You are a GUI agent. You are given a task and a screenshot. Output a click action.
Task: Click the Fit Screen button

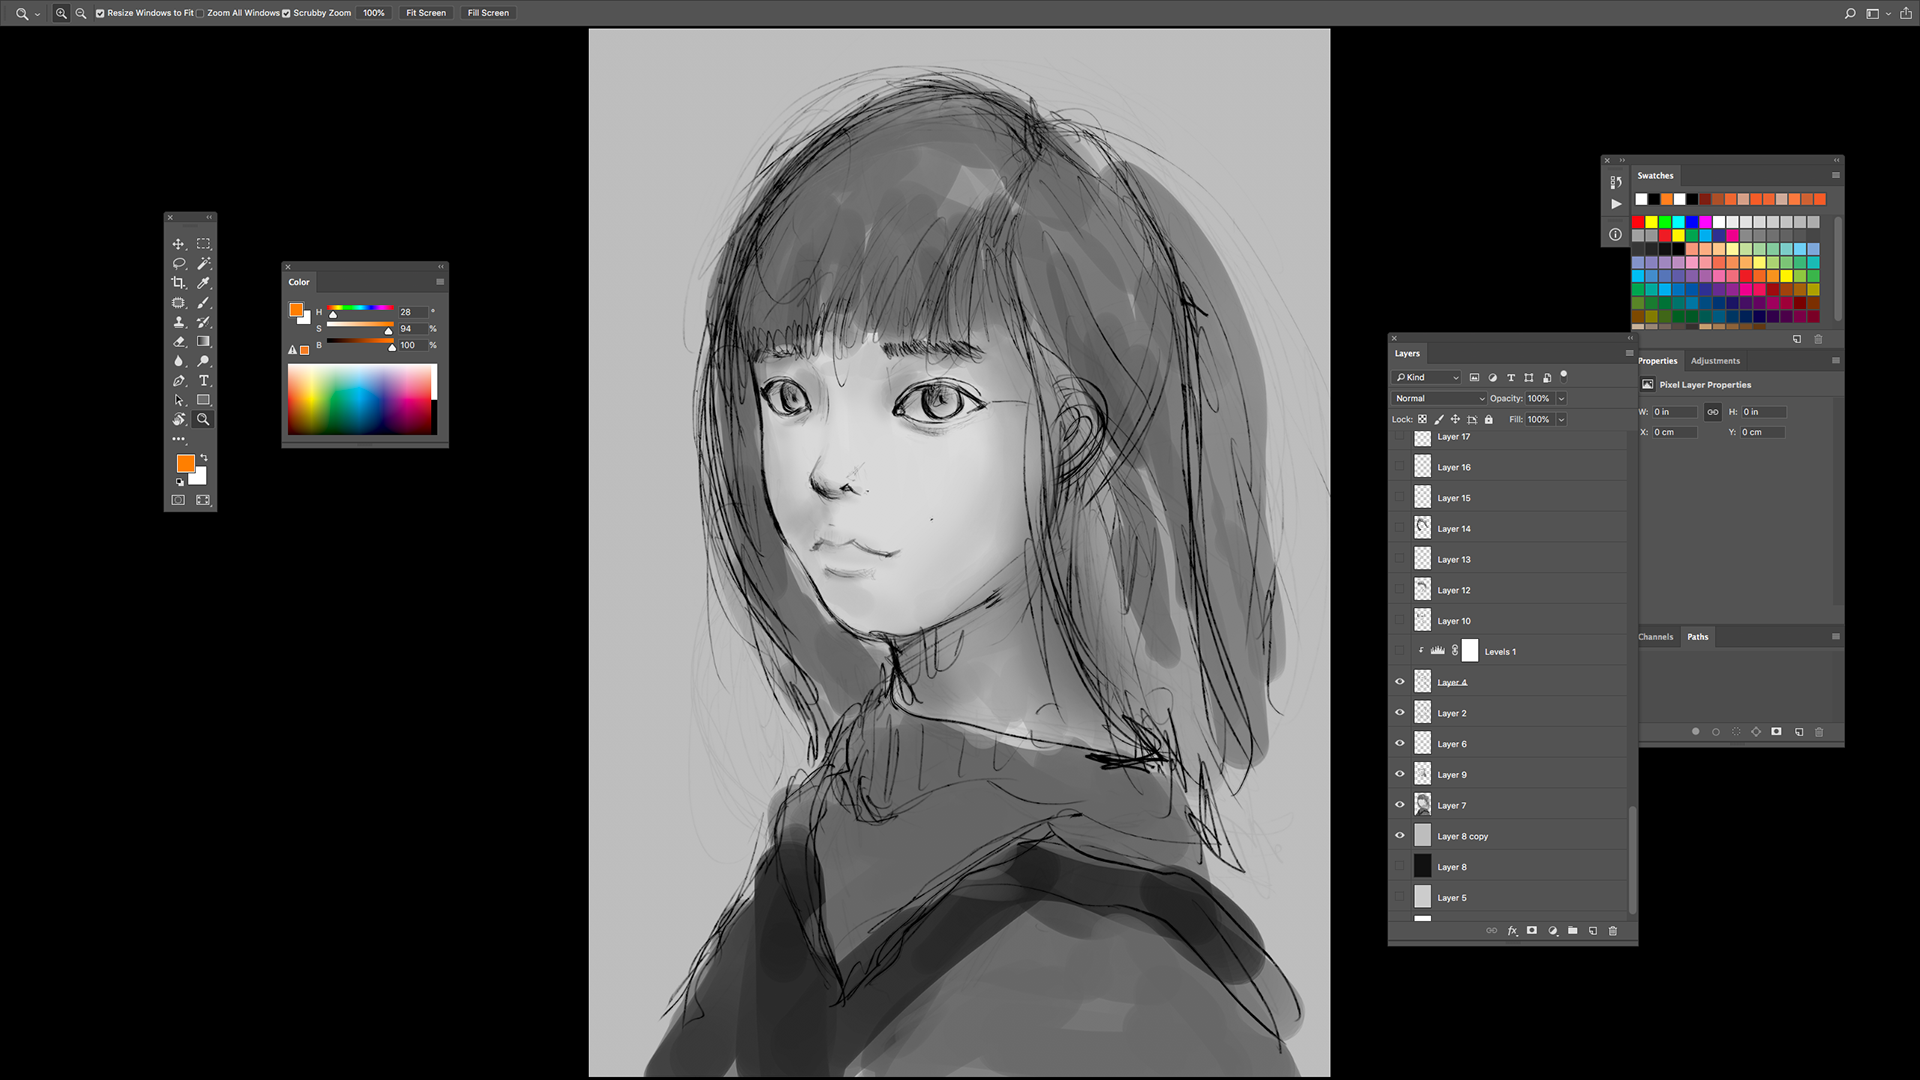tap(426, 13)
